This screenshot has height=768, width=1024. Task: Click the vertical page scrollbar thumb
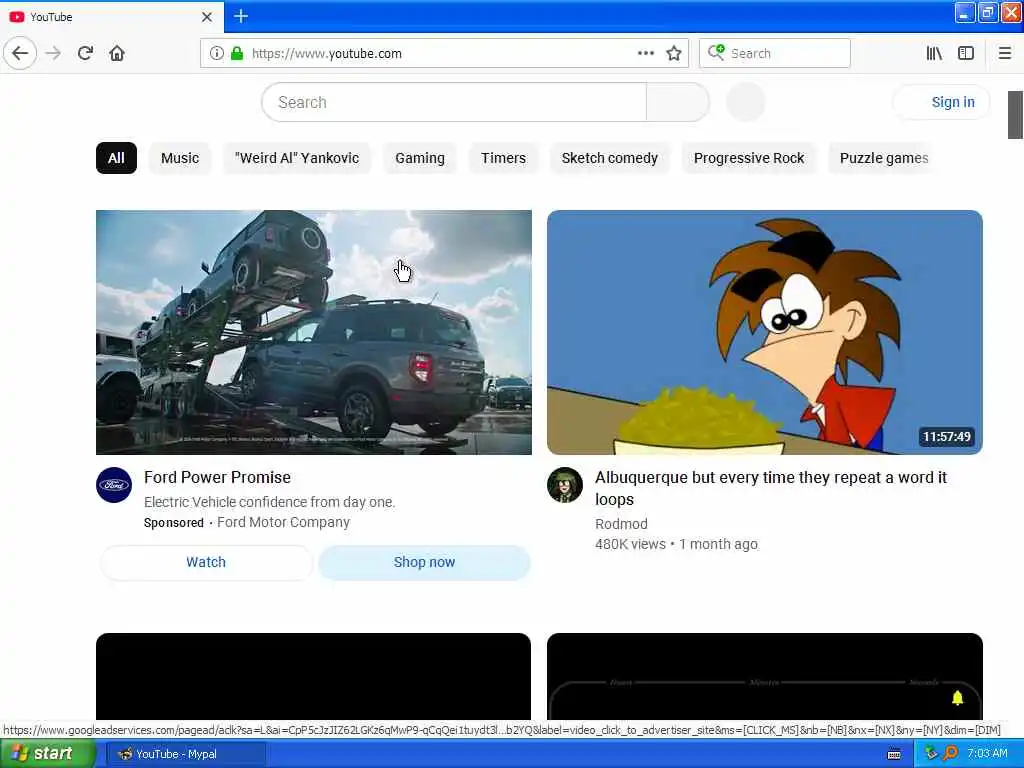(1015, 115)
